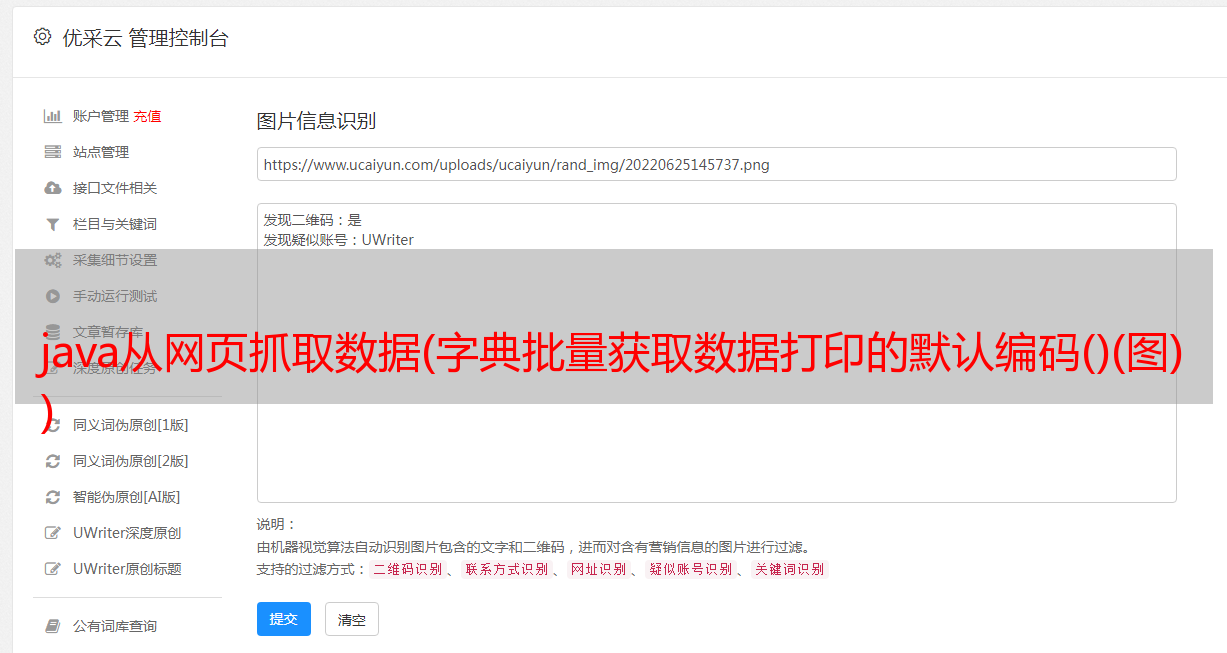Viewport: 1227px width, 653px height.
Task: Click inside the recognition result text area
Action: click(716, 353)
